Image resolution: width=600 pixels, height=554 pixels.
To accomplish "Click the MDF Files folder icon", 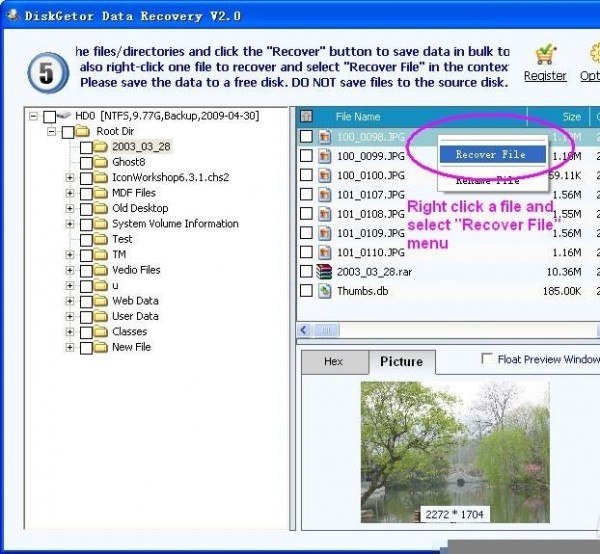I will (x=100, y=193).
